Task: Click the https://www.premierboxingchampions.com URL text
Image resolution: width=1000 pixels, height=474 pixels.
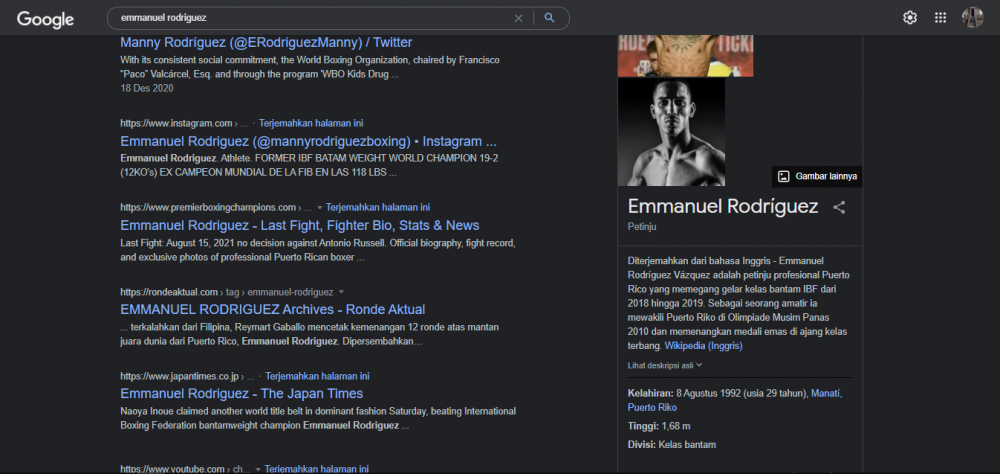Action: pyautogui.click(x=209, y=207)
